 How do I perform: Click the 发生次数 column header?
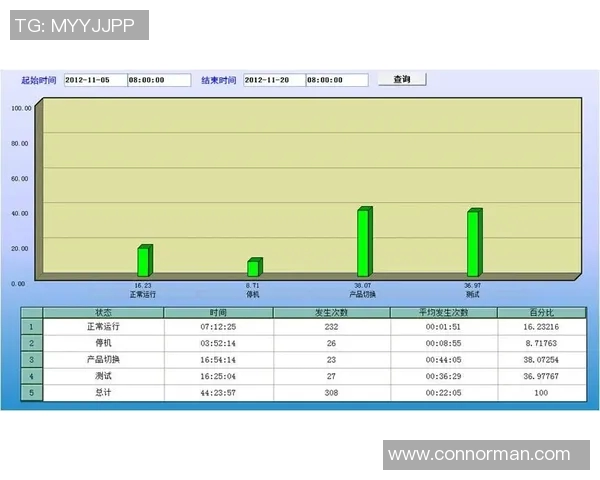click(331, 313)
